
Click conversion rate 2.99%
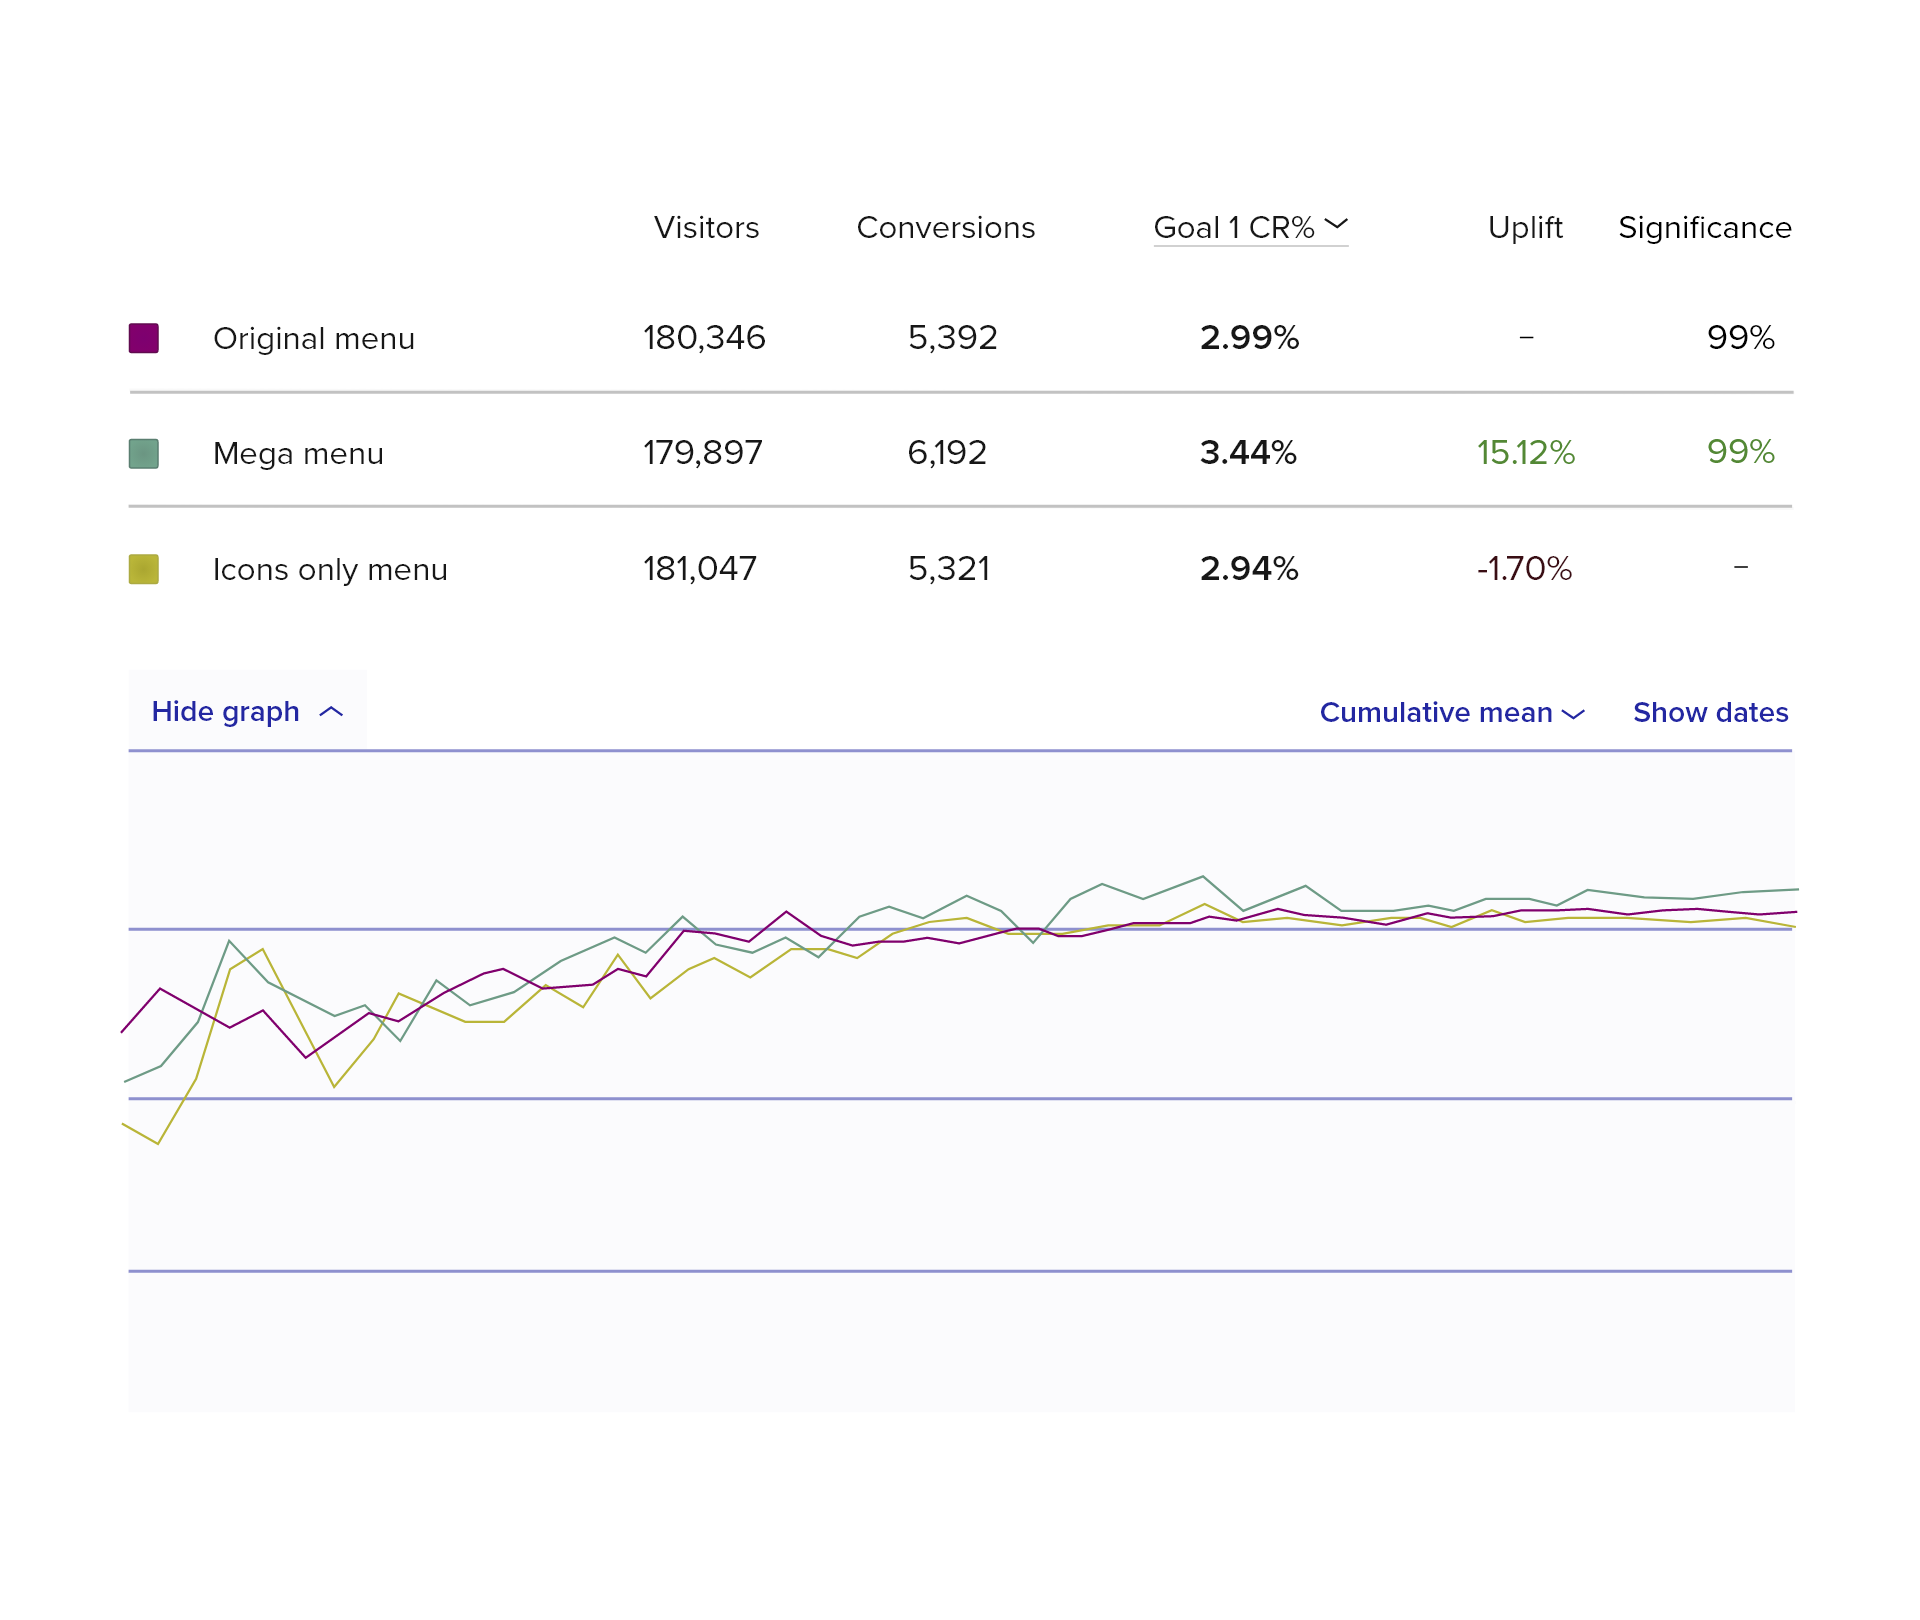coord(1250,338)
